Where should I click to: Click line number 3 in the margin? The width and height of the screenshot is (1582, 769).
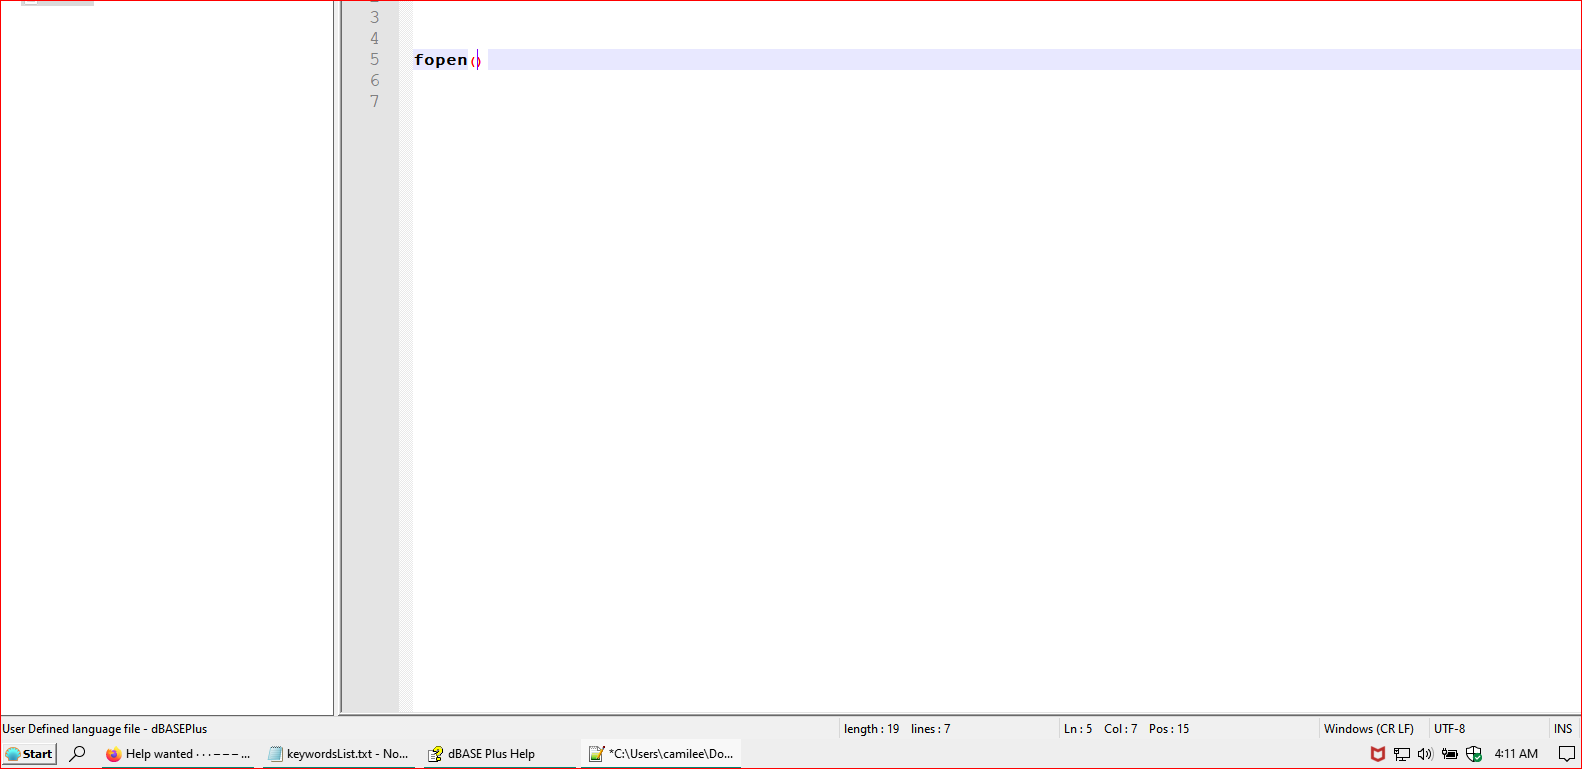tap(375, 17)
